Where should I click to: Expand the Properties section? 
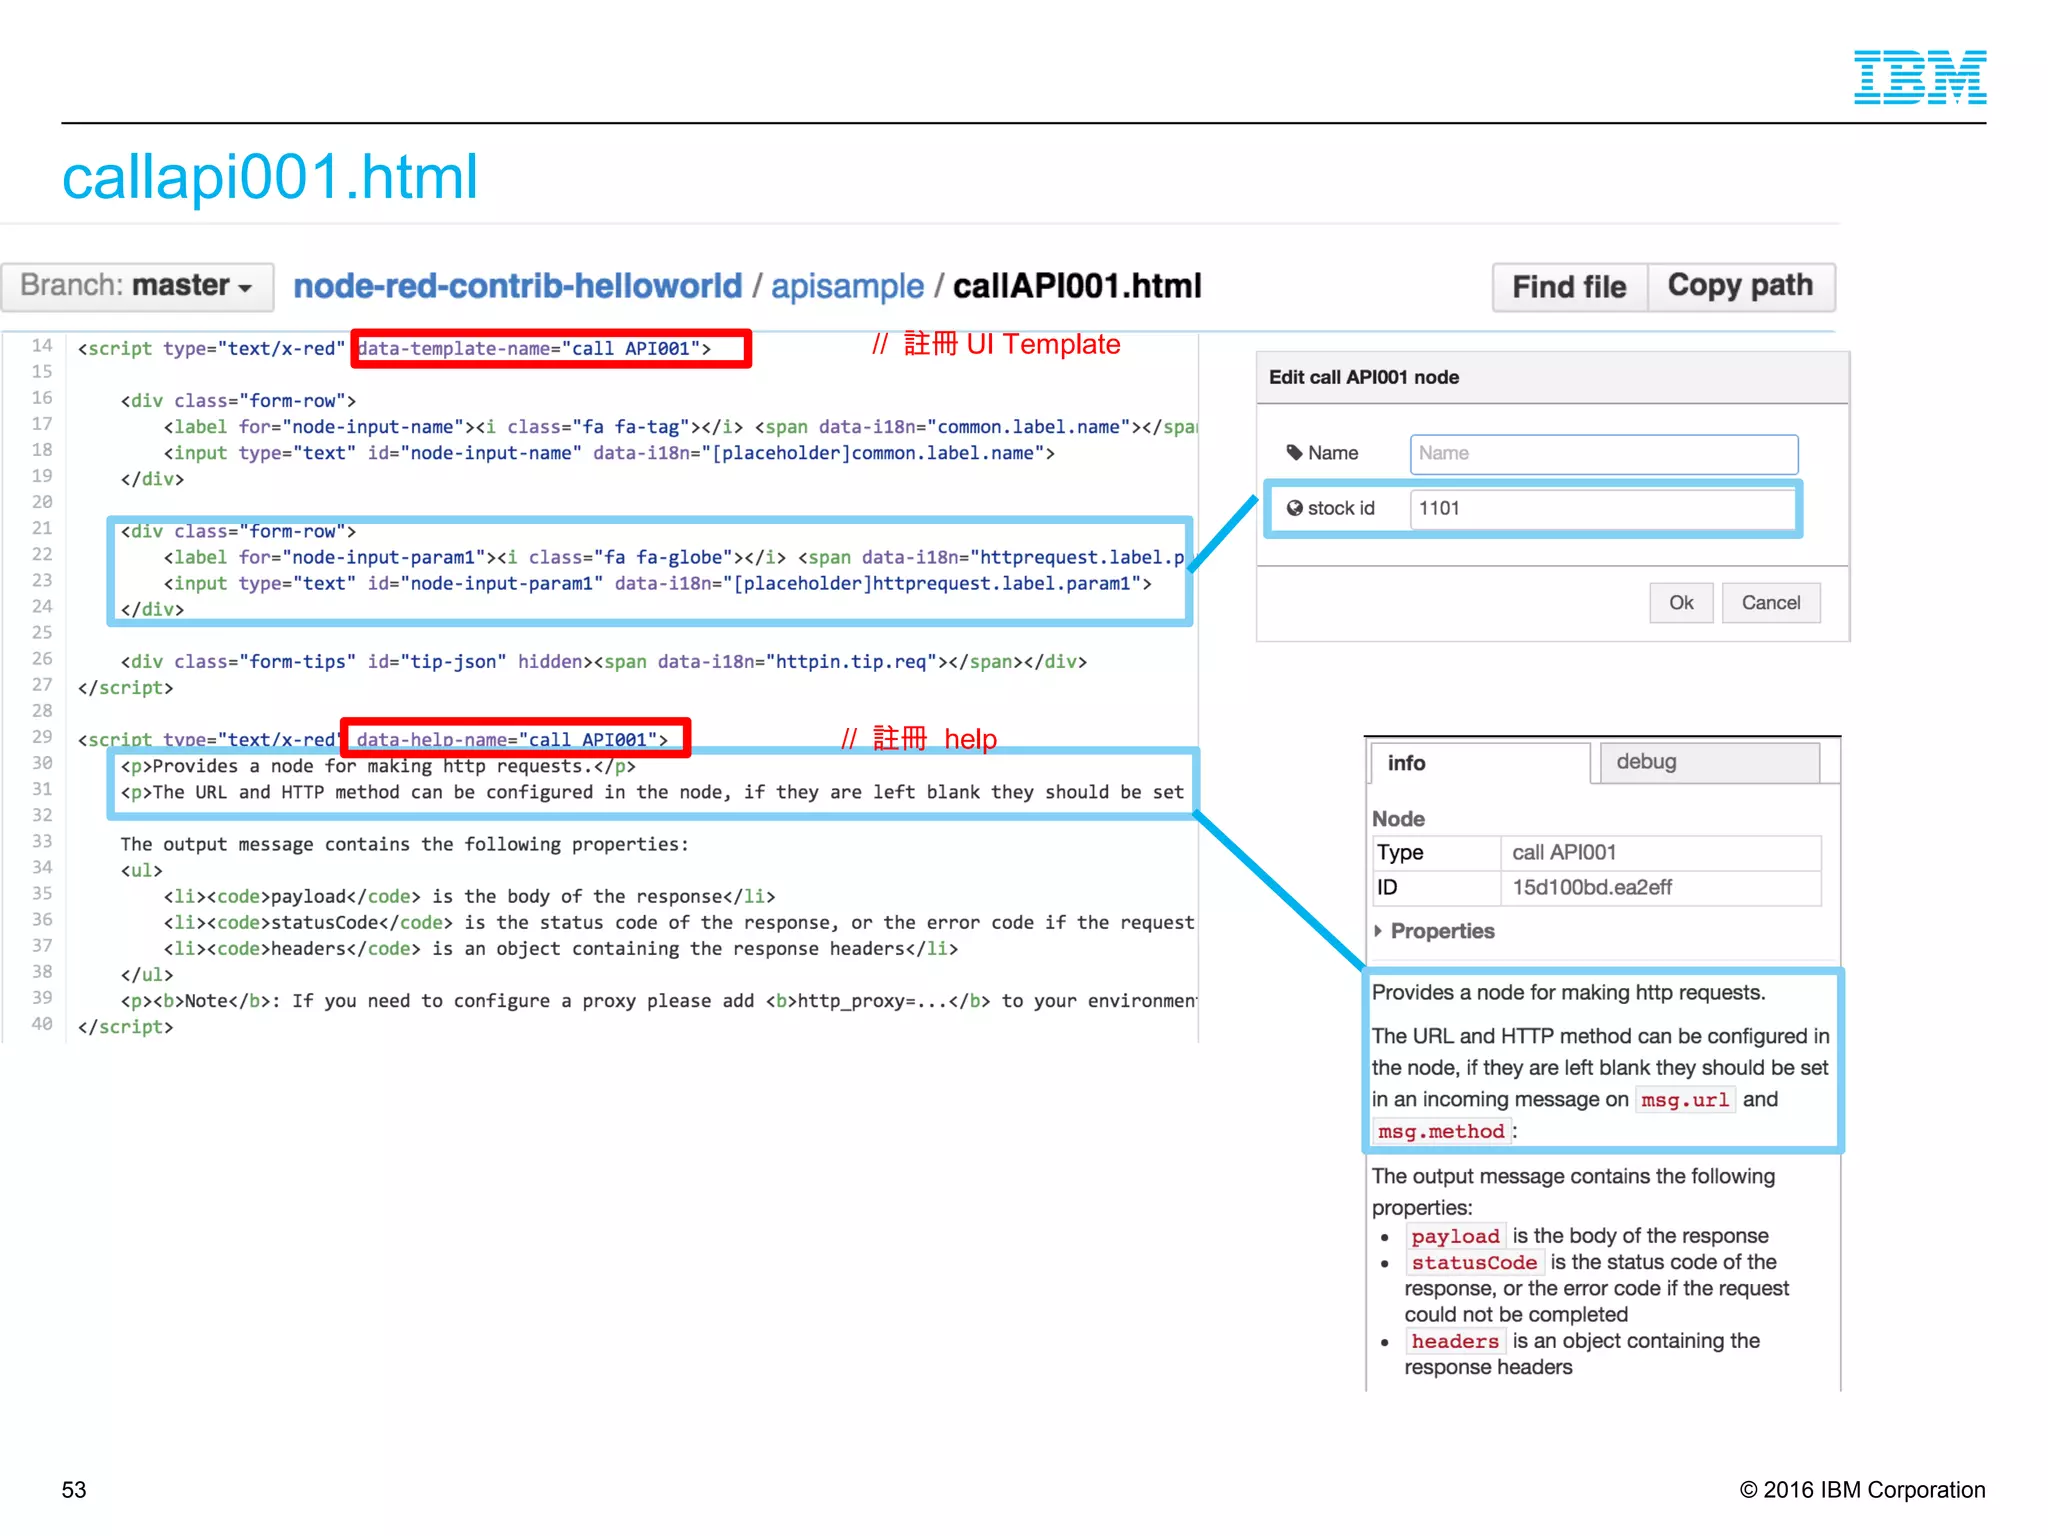[x=1434, y=931]
